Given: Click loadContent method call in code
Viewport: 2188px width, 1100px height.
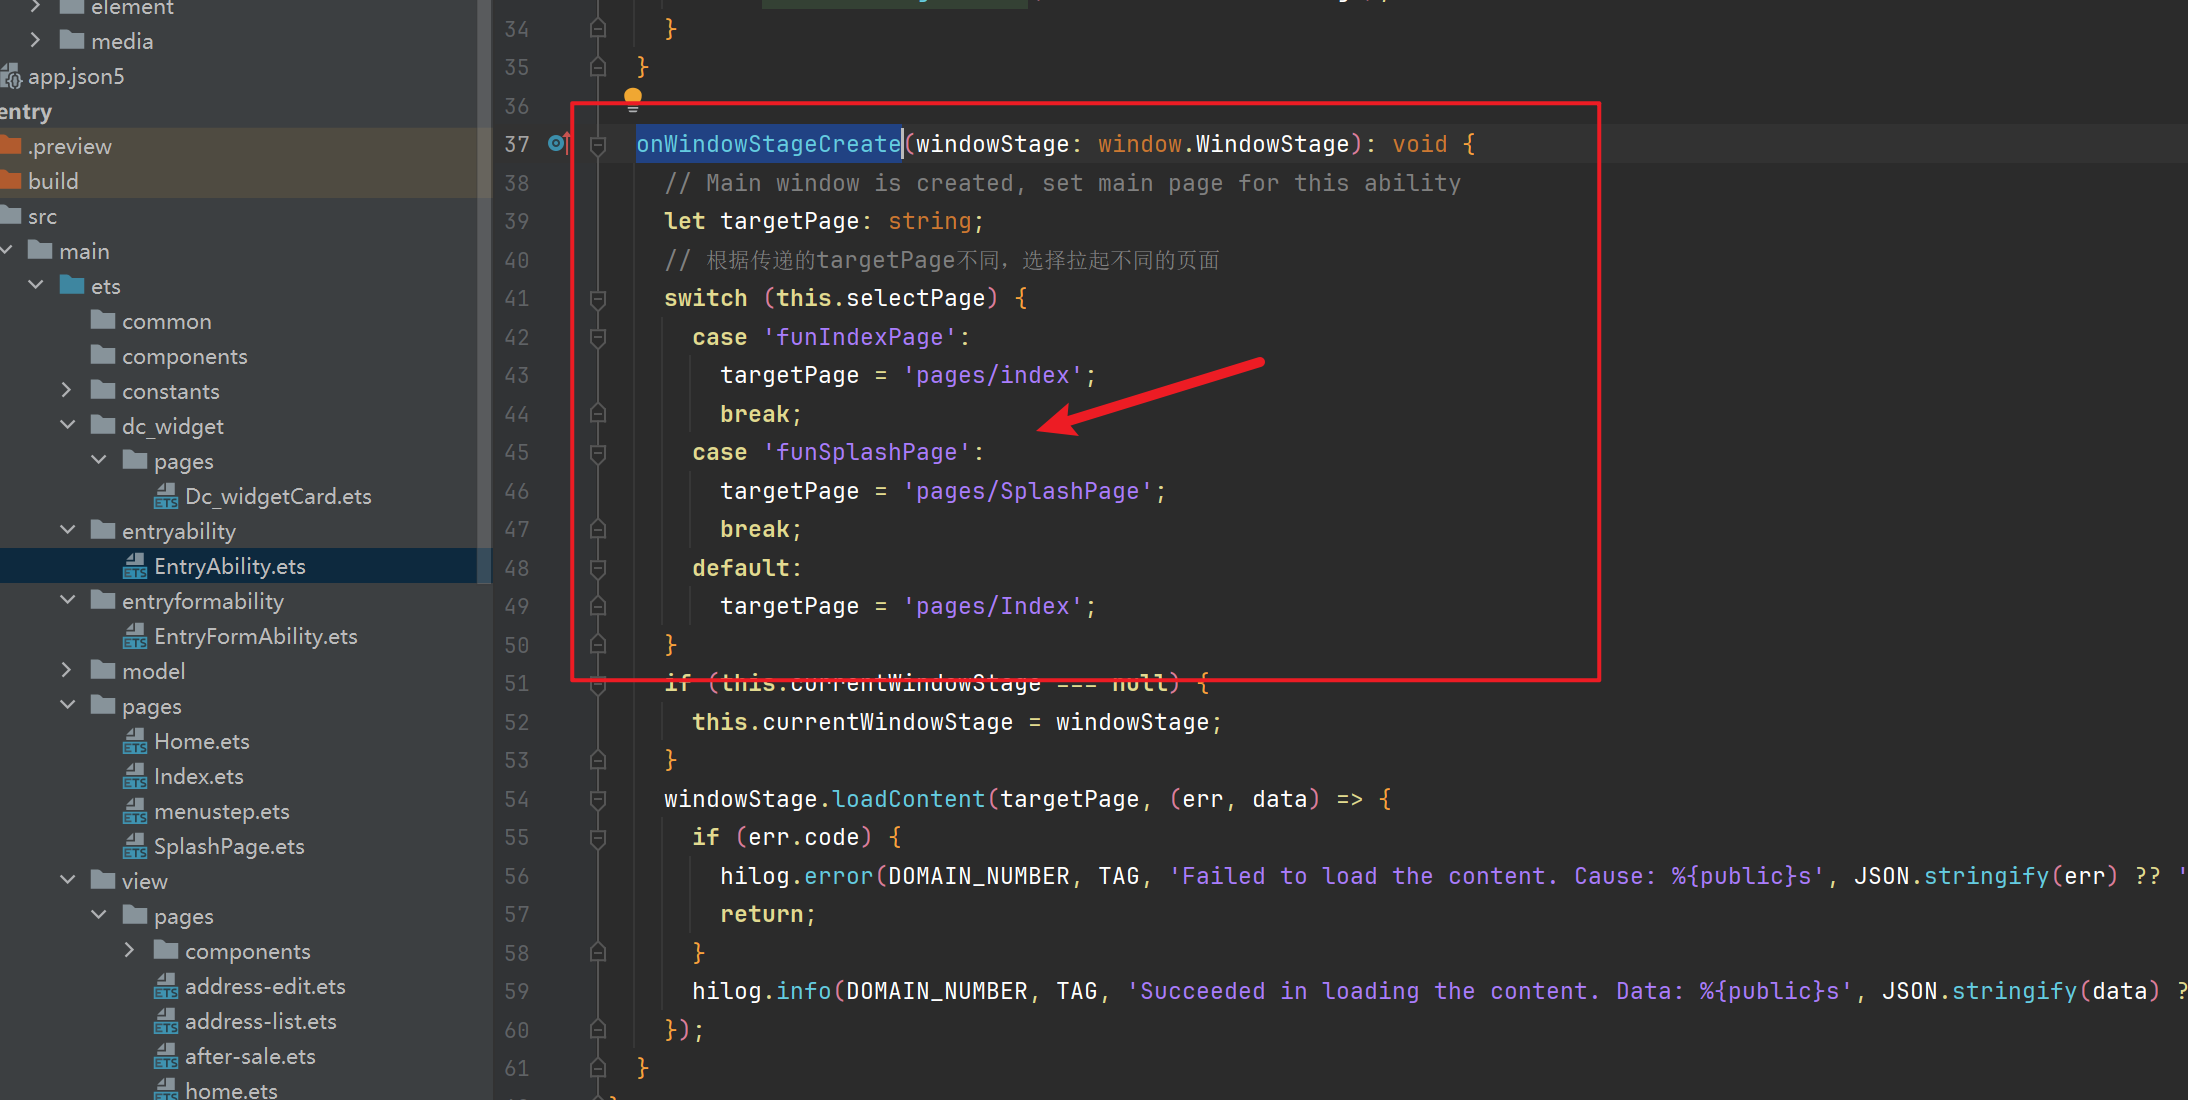Looking at the screenshot, I should (x=908, y=799).
